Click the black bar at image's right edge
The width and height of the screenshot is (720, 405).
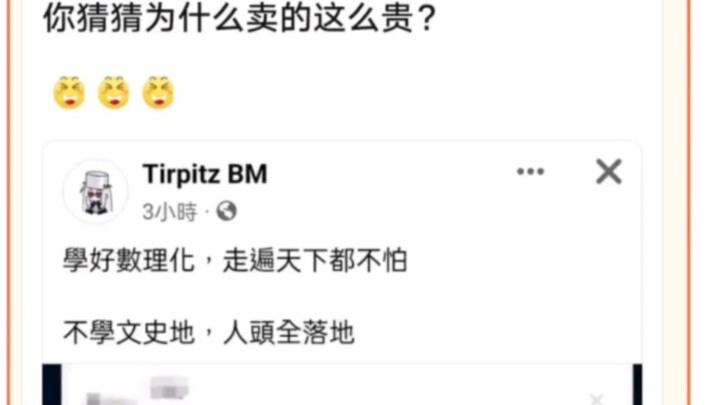637,385
